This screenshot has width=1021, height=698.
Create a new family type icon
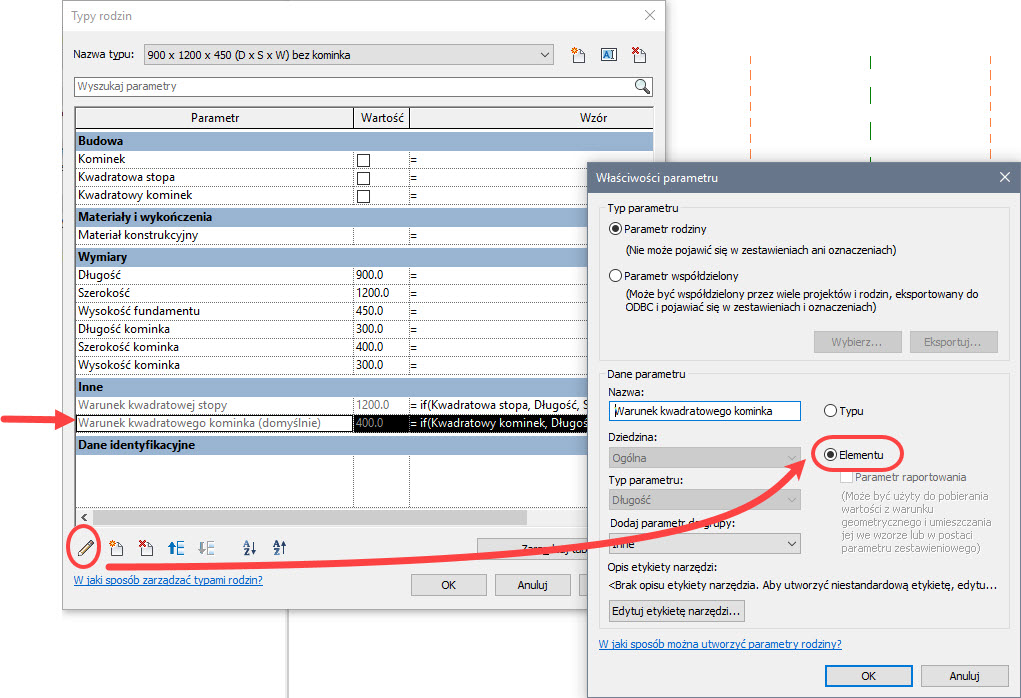577,55
